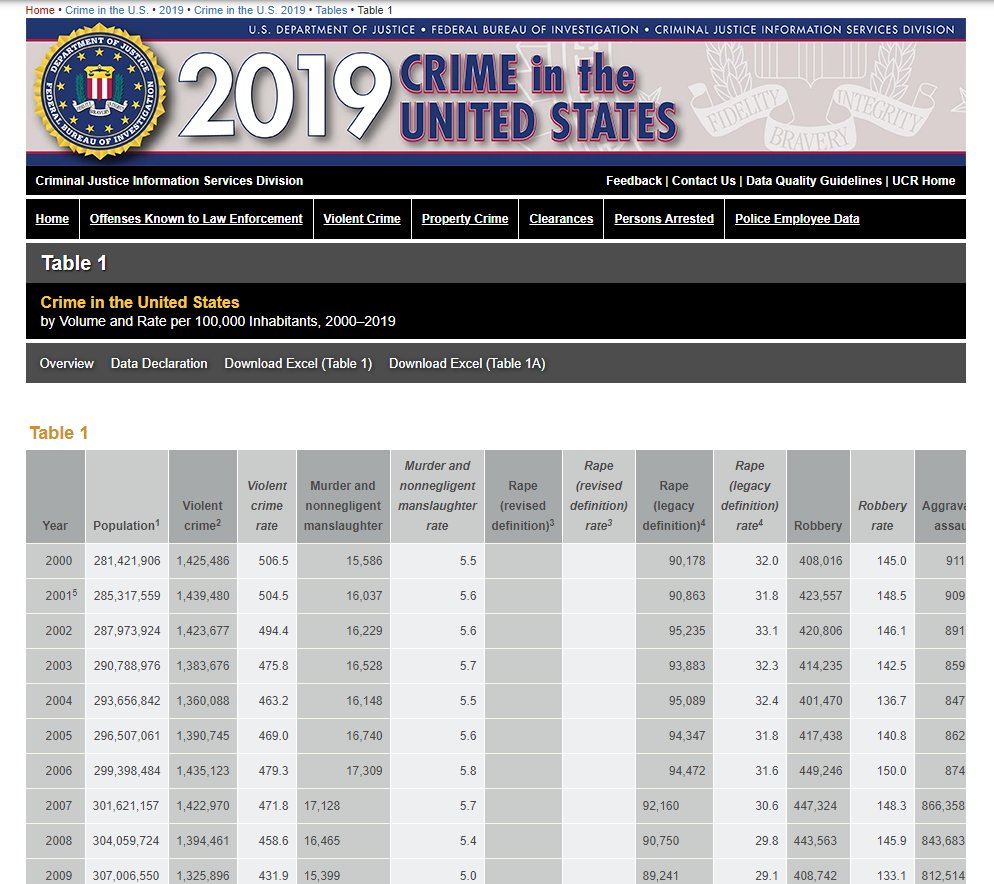The image size is (994, 884).
Task: Click the Feedback link
Action: tap(633, 181)
